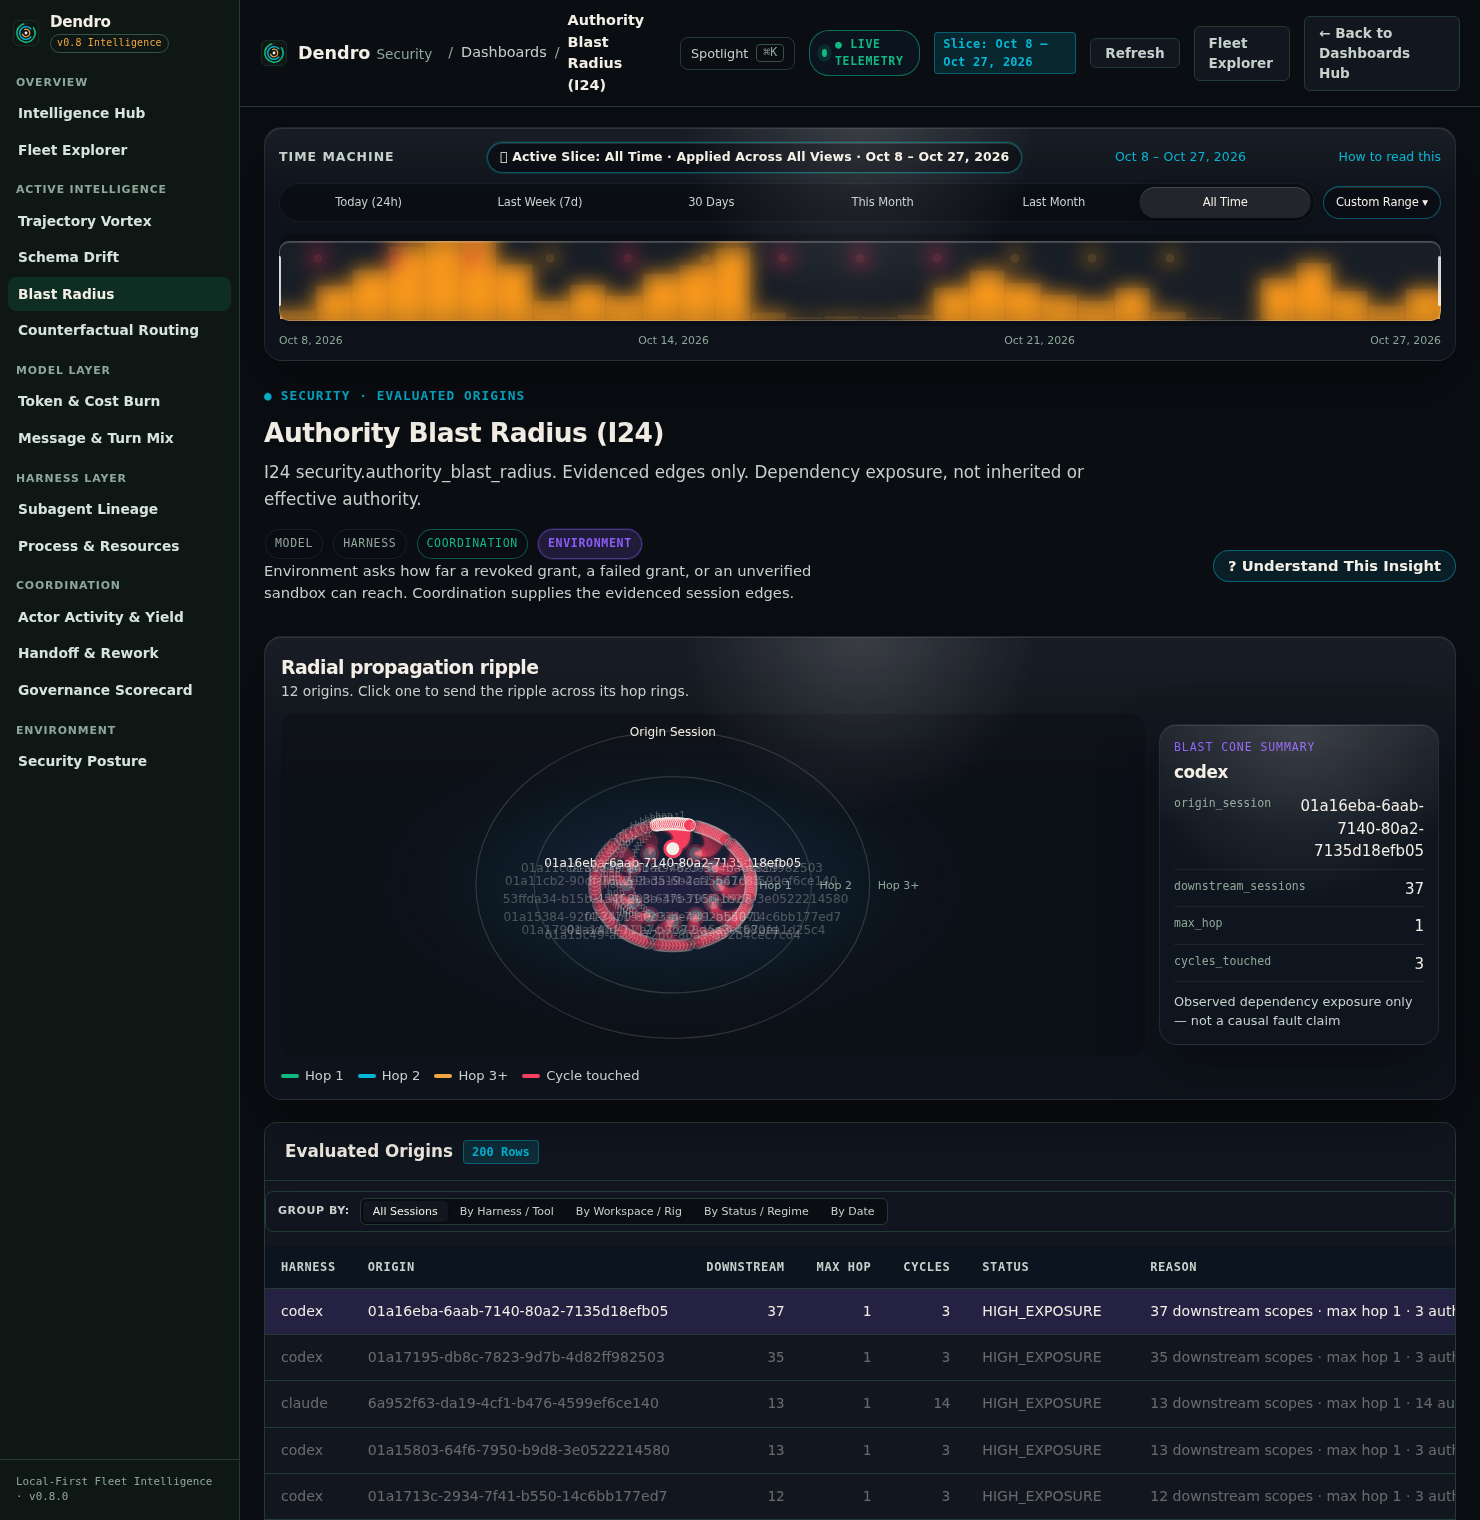Screen dimensions: 1480x1520
Task: Select origin row 01a17195-db8c-7823-9d7b-4d82ff982503
Action: click(x=859, y=1358)
